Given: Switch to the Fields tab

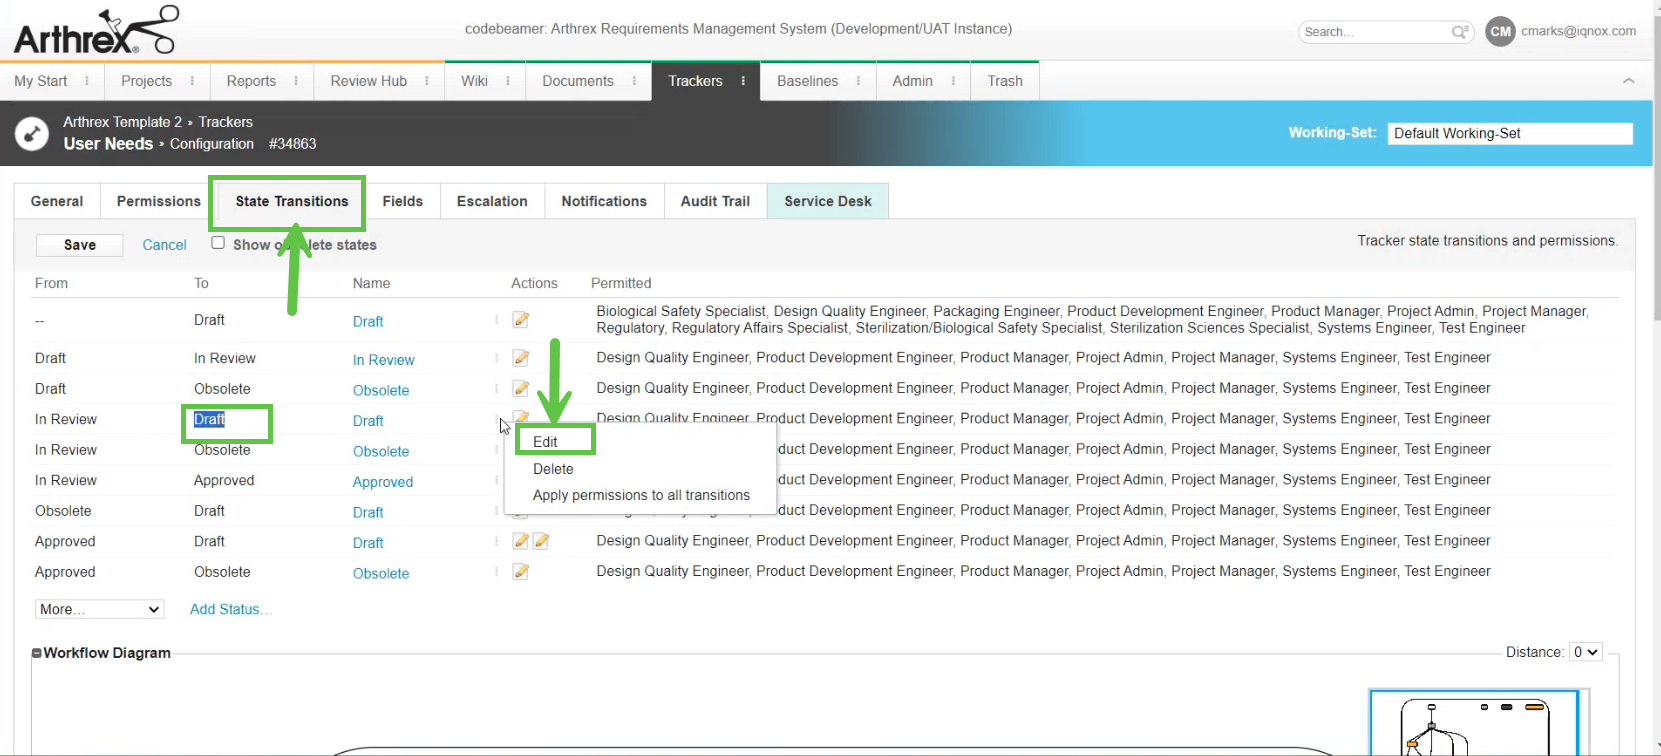Looking at the screenshot, I should [x=402, y=201].
